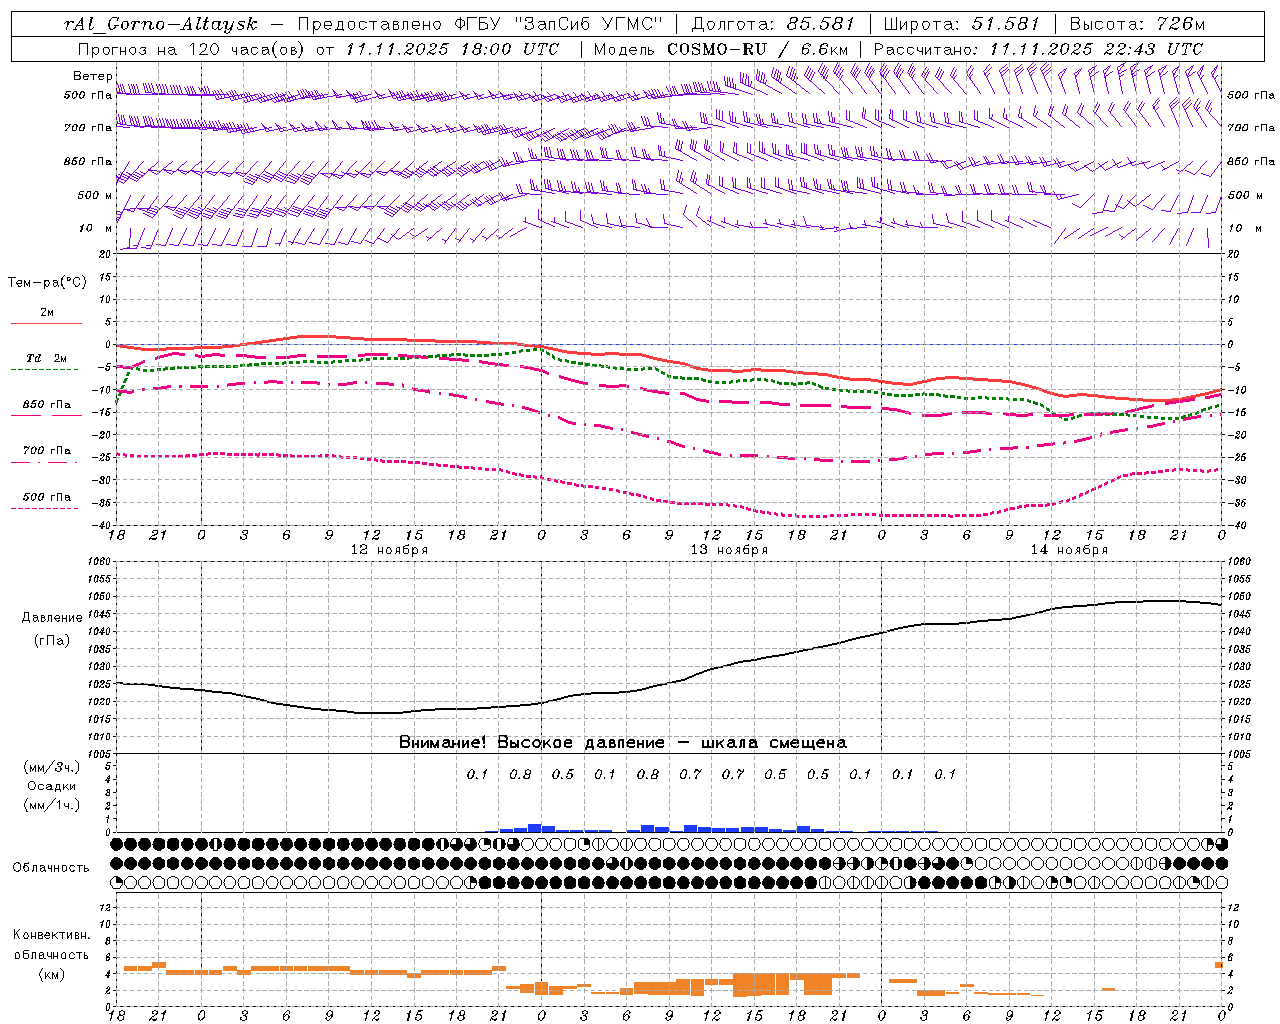Click the warning Внимание! Высокое давление – шкала смещена
The width and height of the screenshot is (1280, 1024).
point(623,742)
